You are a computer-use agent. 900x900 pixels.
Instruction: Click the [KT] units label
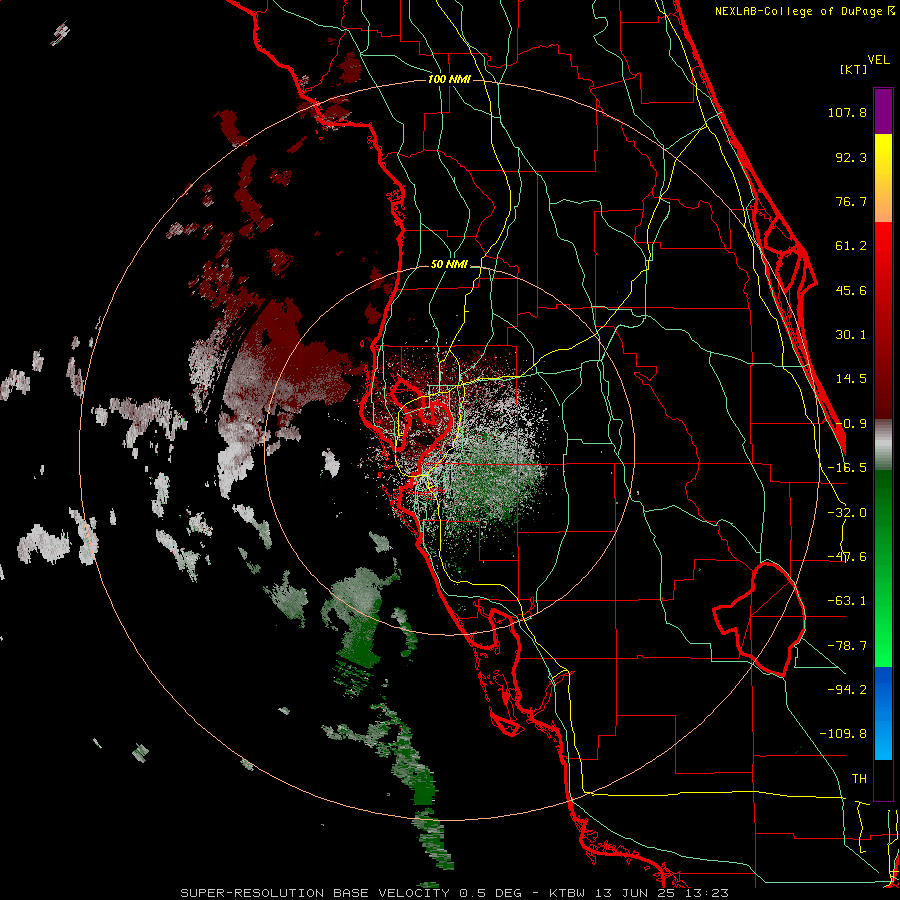tap(854, 69)
